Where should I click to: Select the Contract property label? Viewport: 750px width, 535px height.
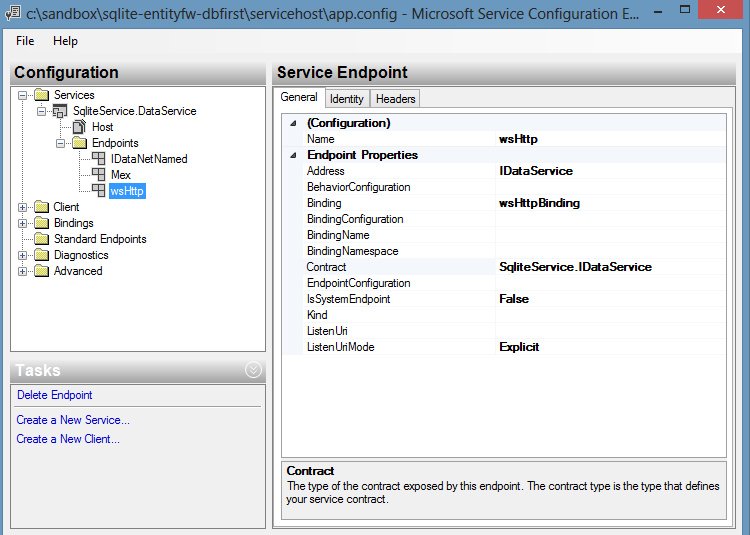pyautogui.click(x=326, y=267)
